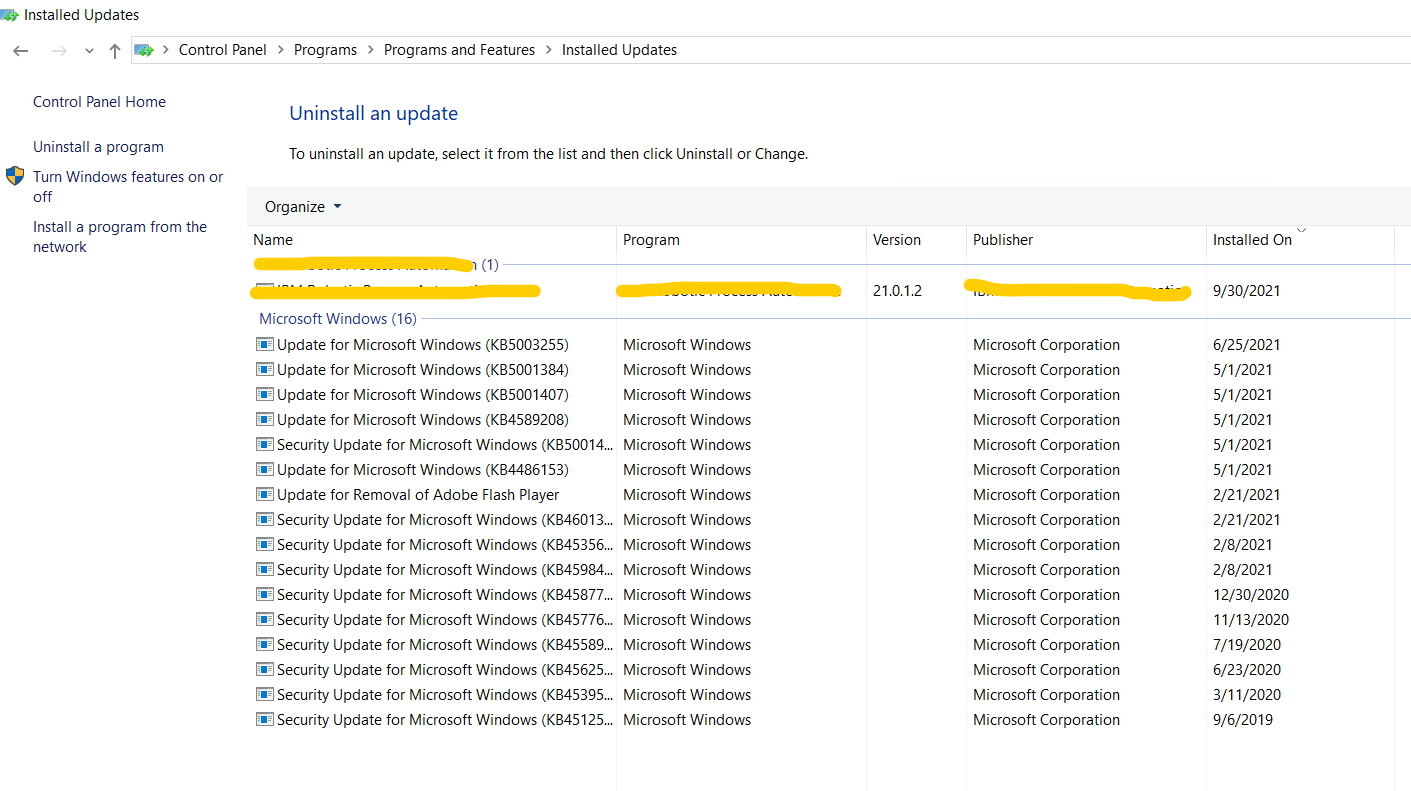Expand chevron after Control Panel breadcrumb

(280, 50)
